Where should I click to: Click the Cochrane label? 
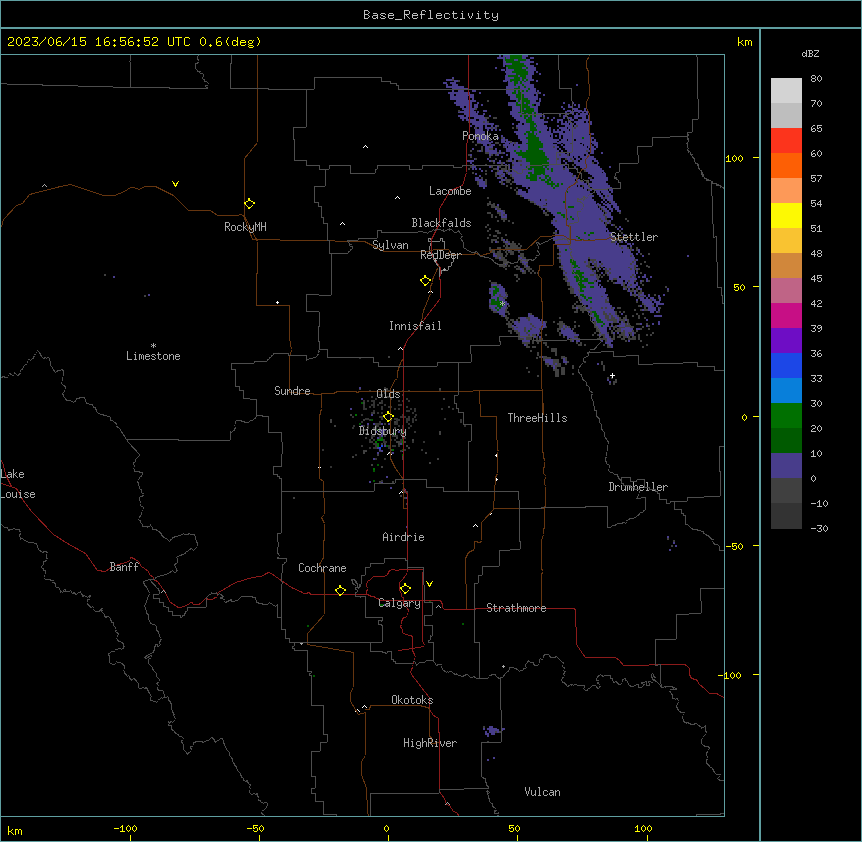(x=322, y=568)
